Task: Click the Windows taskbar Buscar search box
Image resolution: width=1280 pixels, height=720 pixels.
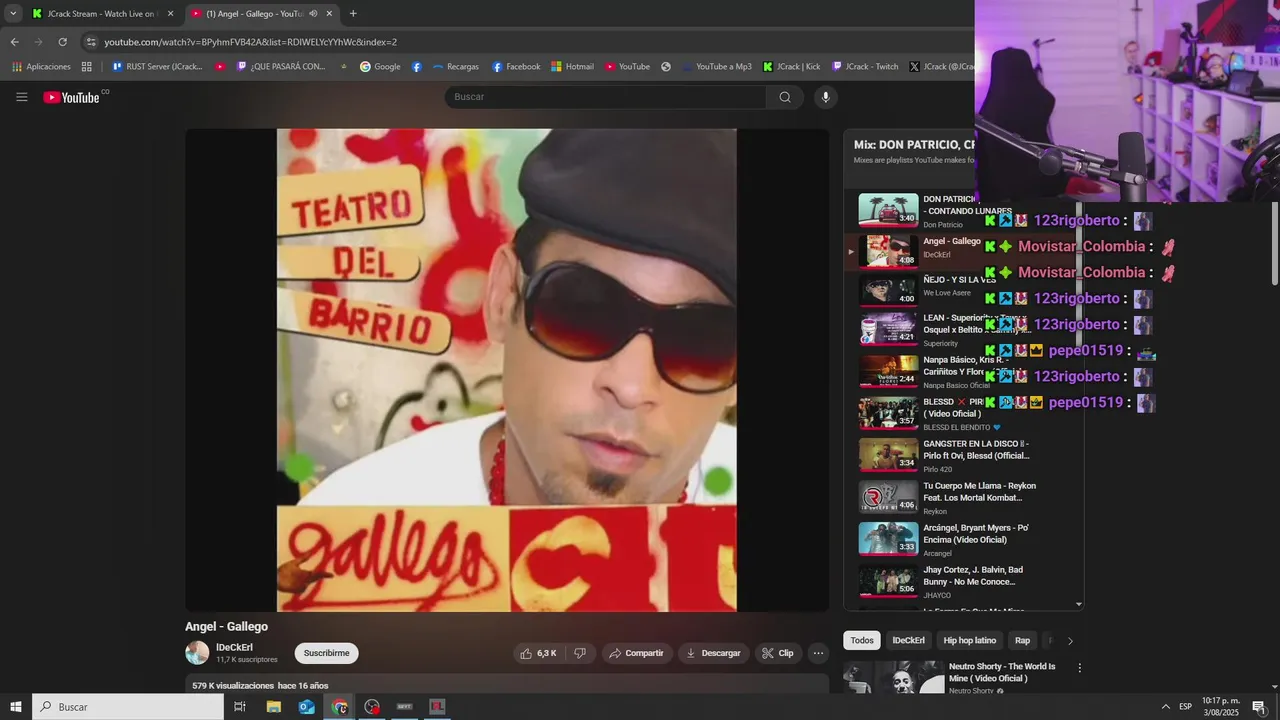Action: coord(128,707)
